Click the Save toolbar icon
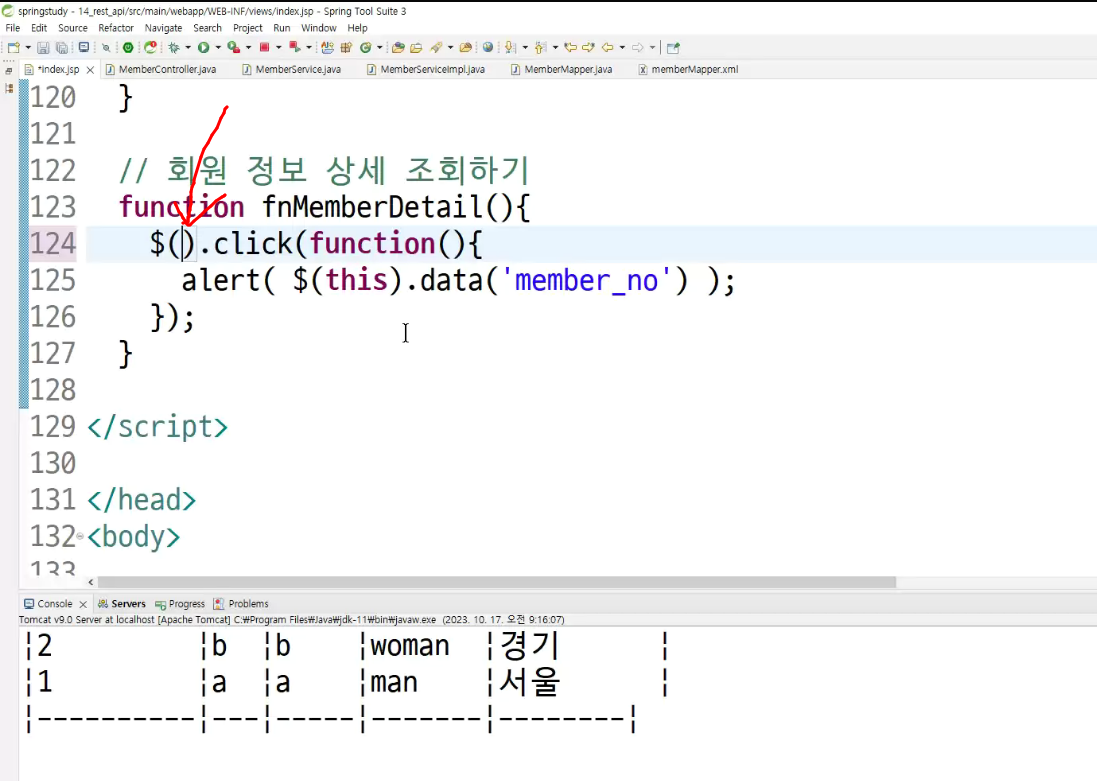The image size is (1097, 781). [43, 48]
